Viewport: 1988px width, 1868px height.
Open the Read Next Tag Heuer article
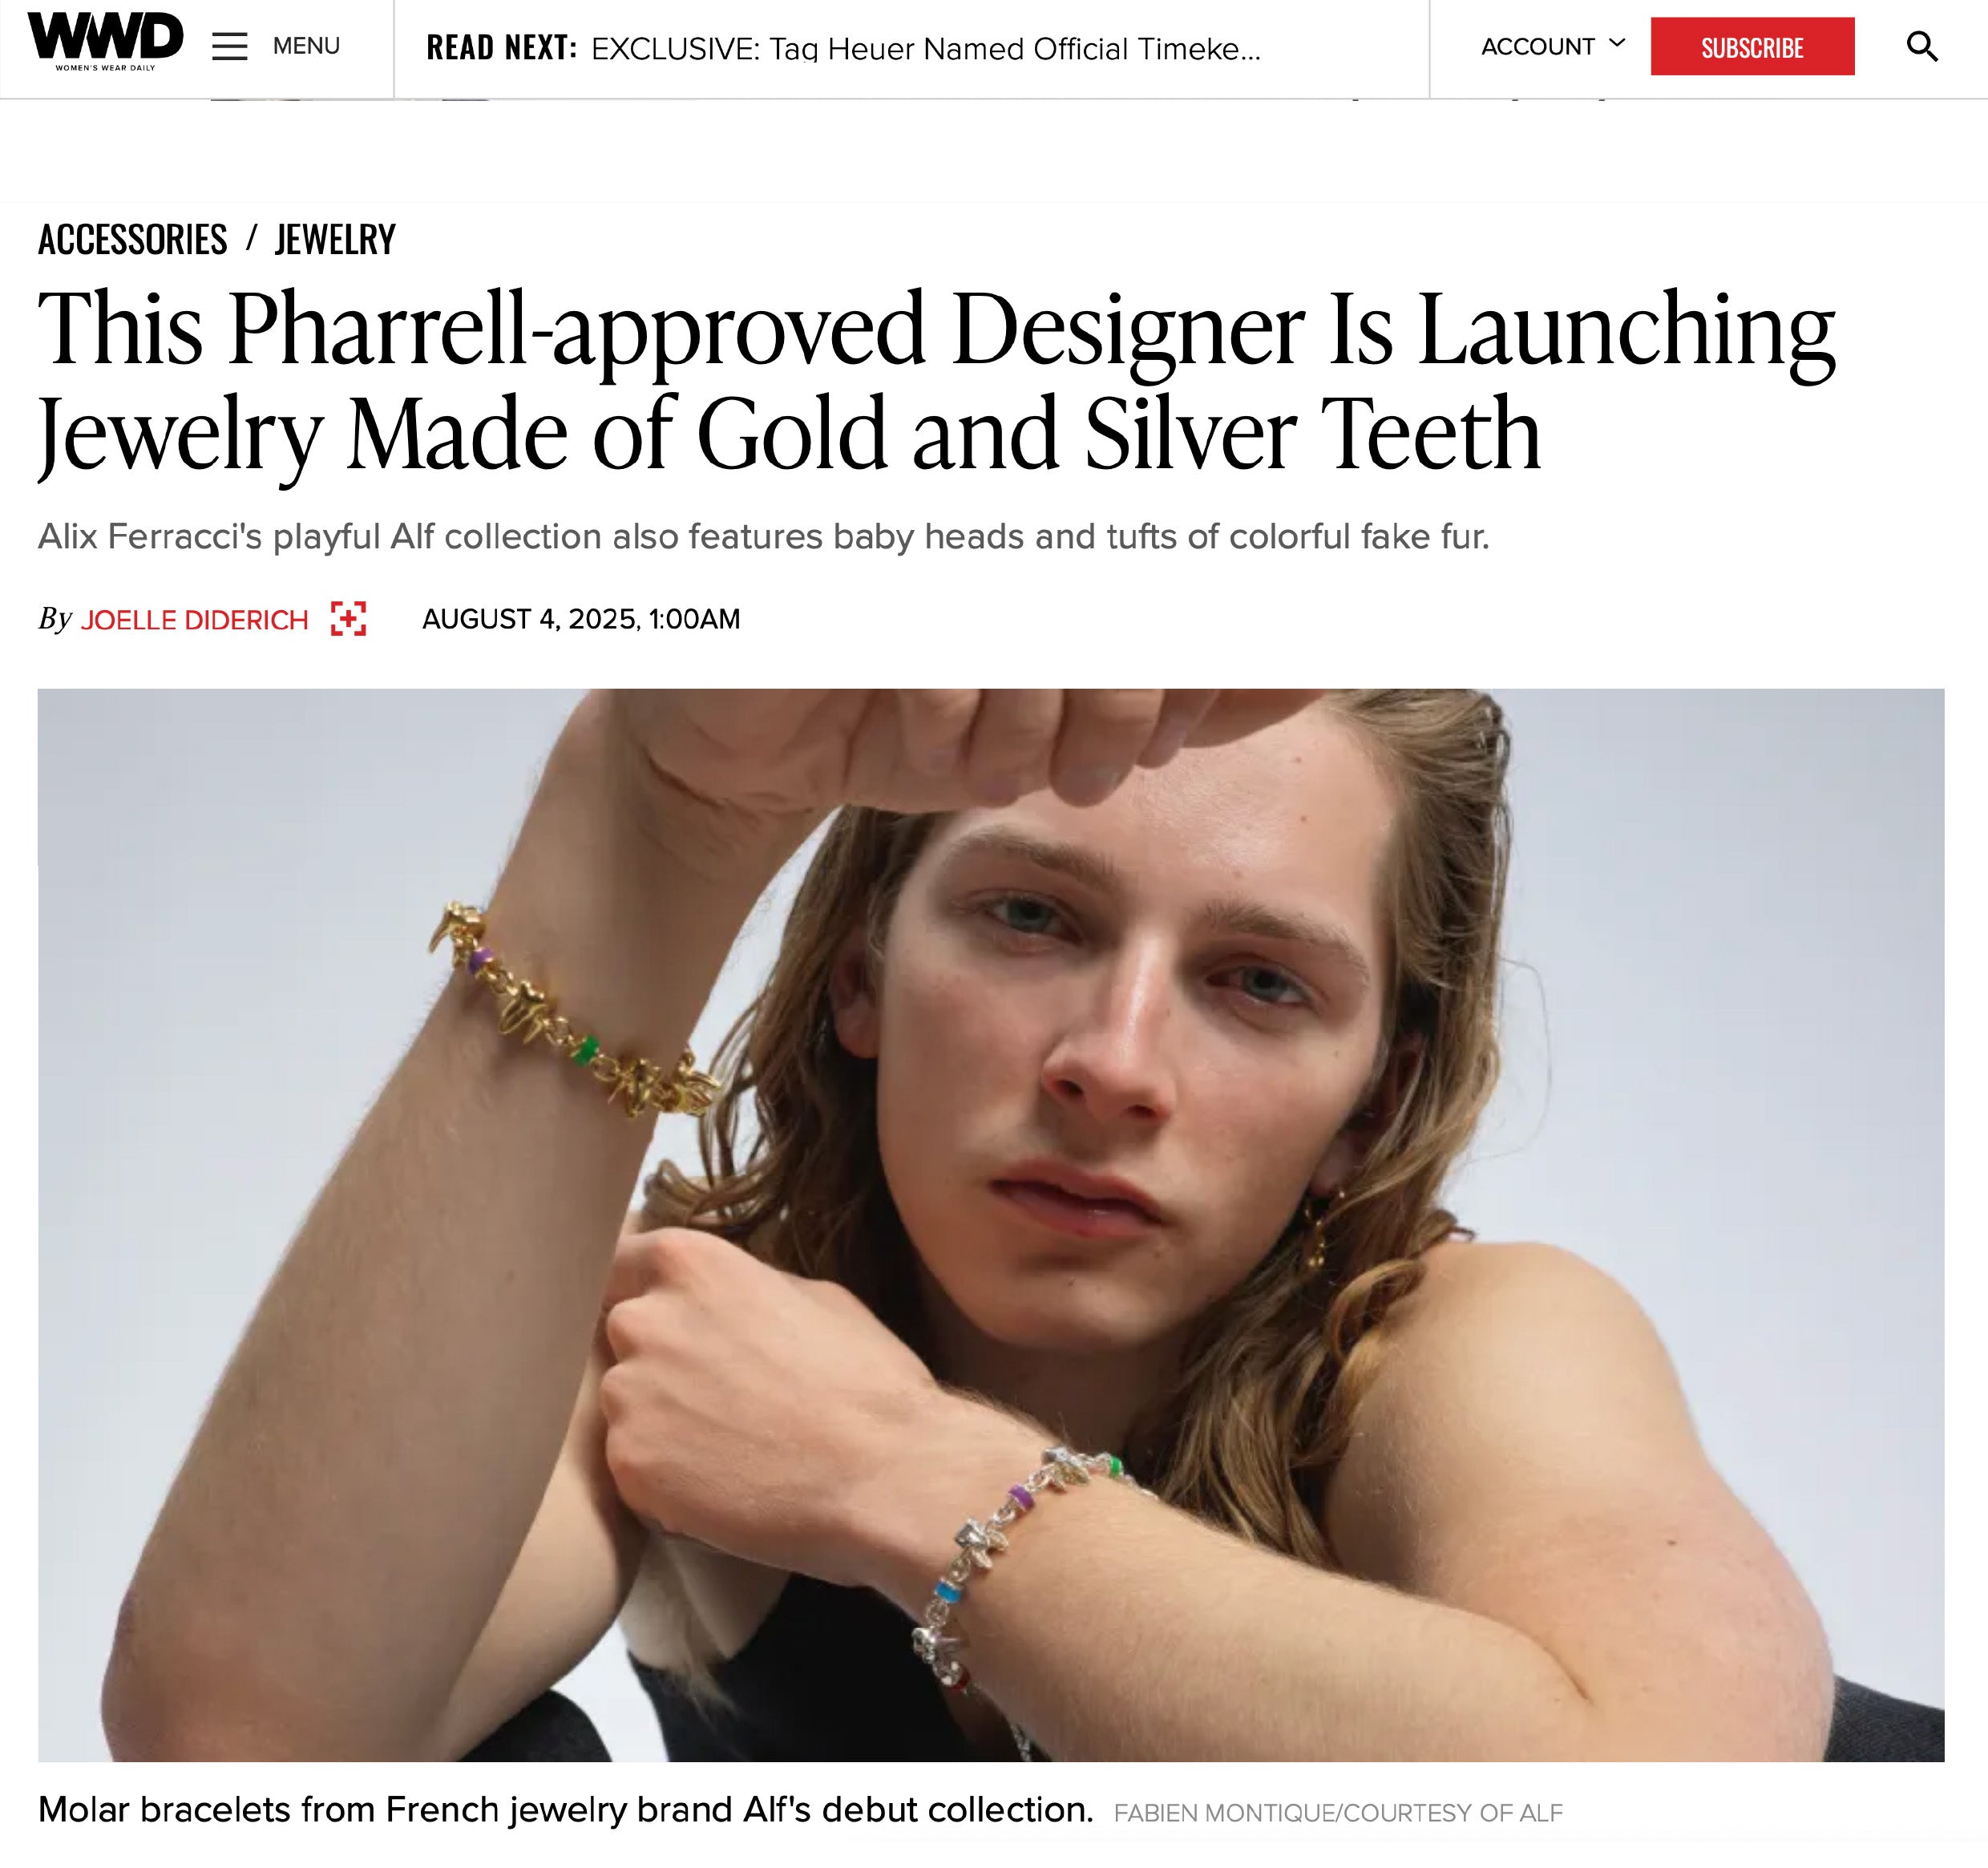click(x=925, y=48)
